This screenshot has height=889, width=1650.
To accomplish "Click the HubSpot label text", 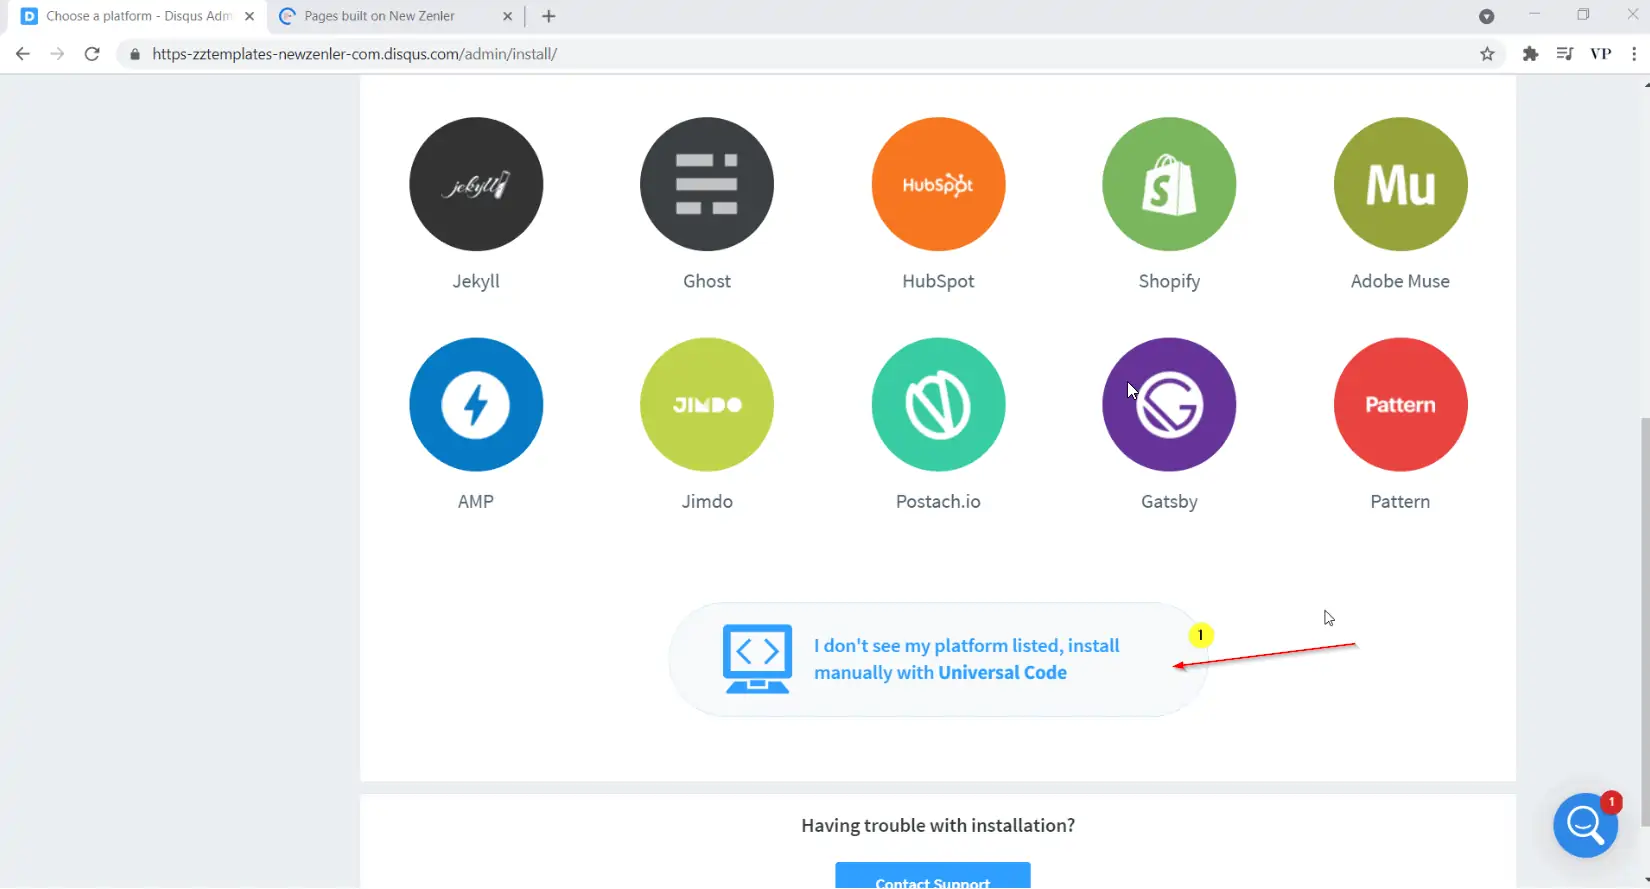I will click(x=938, y=281).
